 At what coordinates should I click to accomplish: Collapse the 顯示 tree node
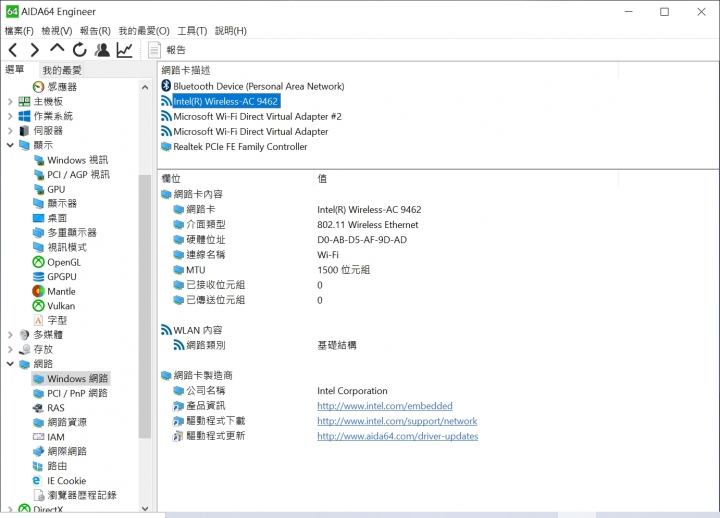coord(10,145)
